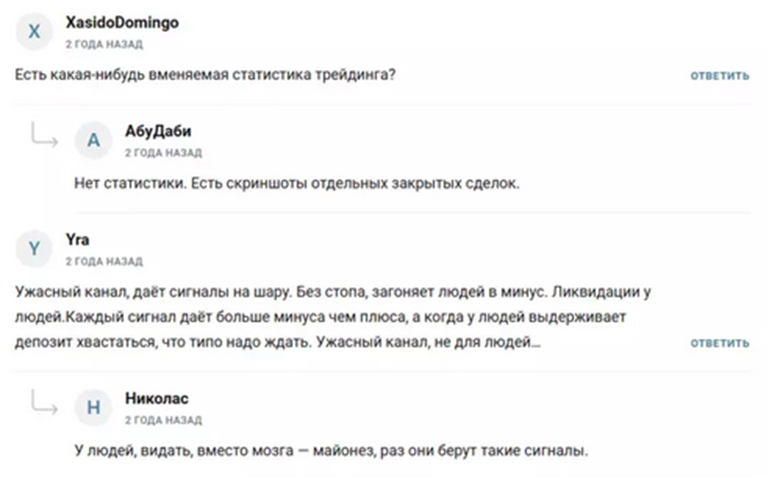Image resolution: width=769 pixels, height=477 pixels.
Task: Click the timestamp under АбуДаби
Action: [x=163, y=153]
